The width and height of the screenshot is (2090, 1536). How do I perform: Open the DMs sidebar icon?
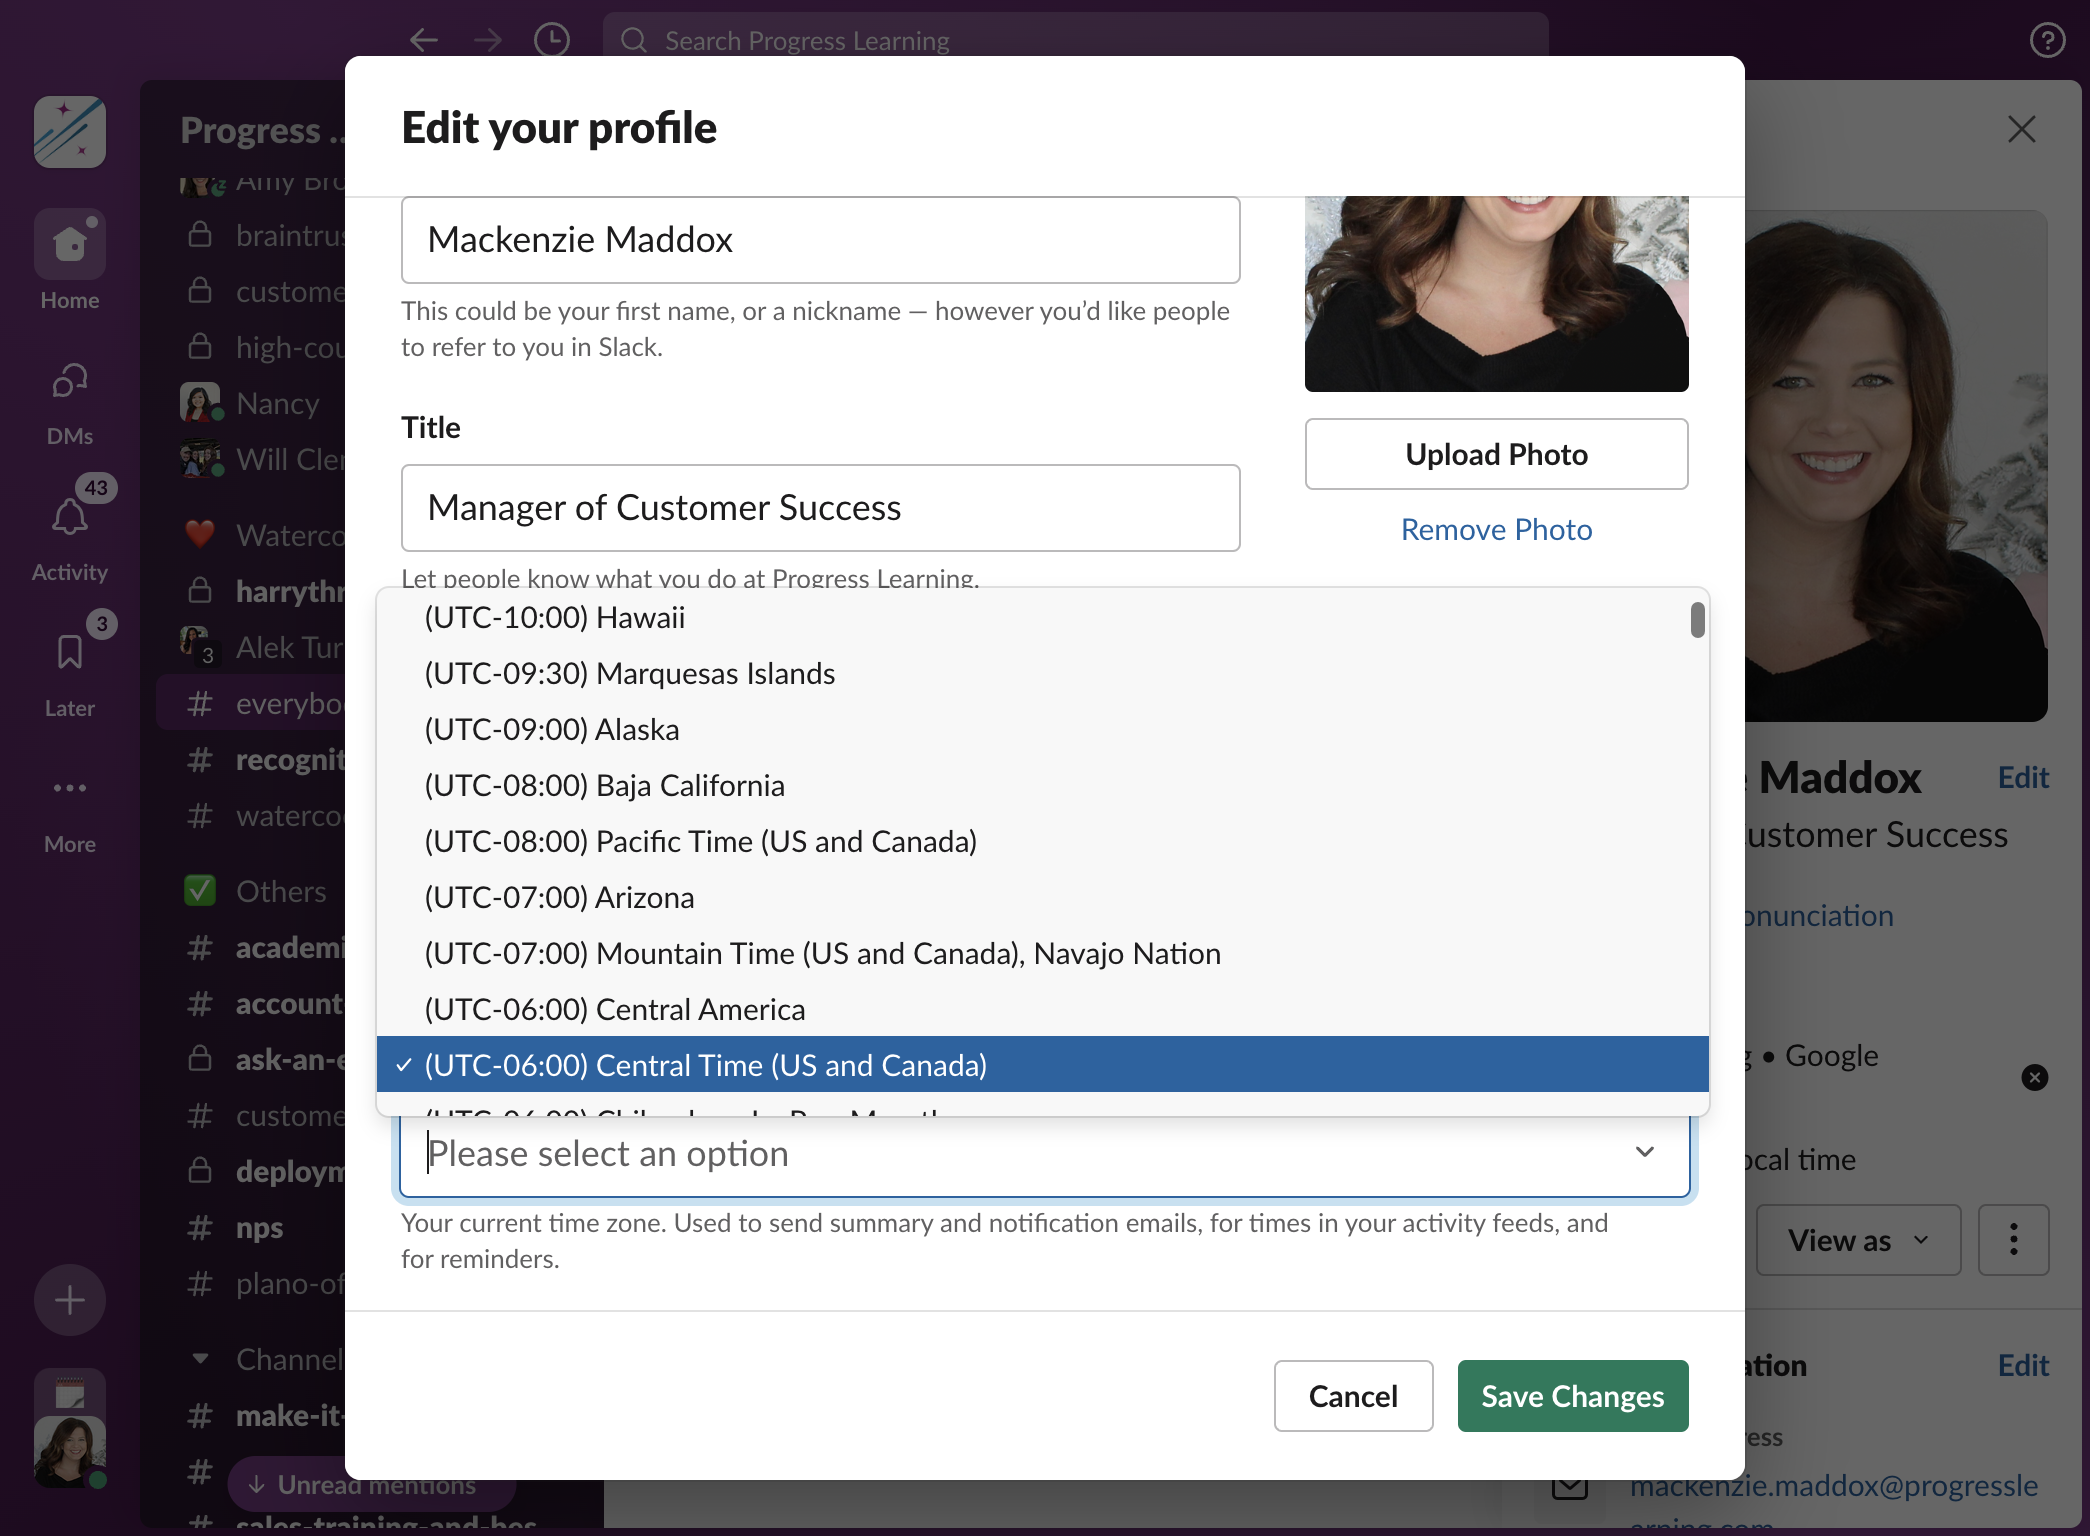coord(69,381)
